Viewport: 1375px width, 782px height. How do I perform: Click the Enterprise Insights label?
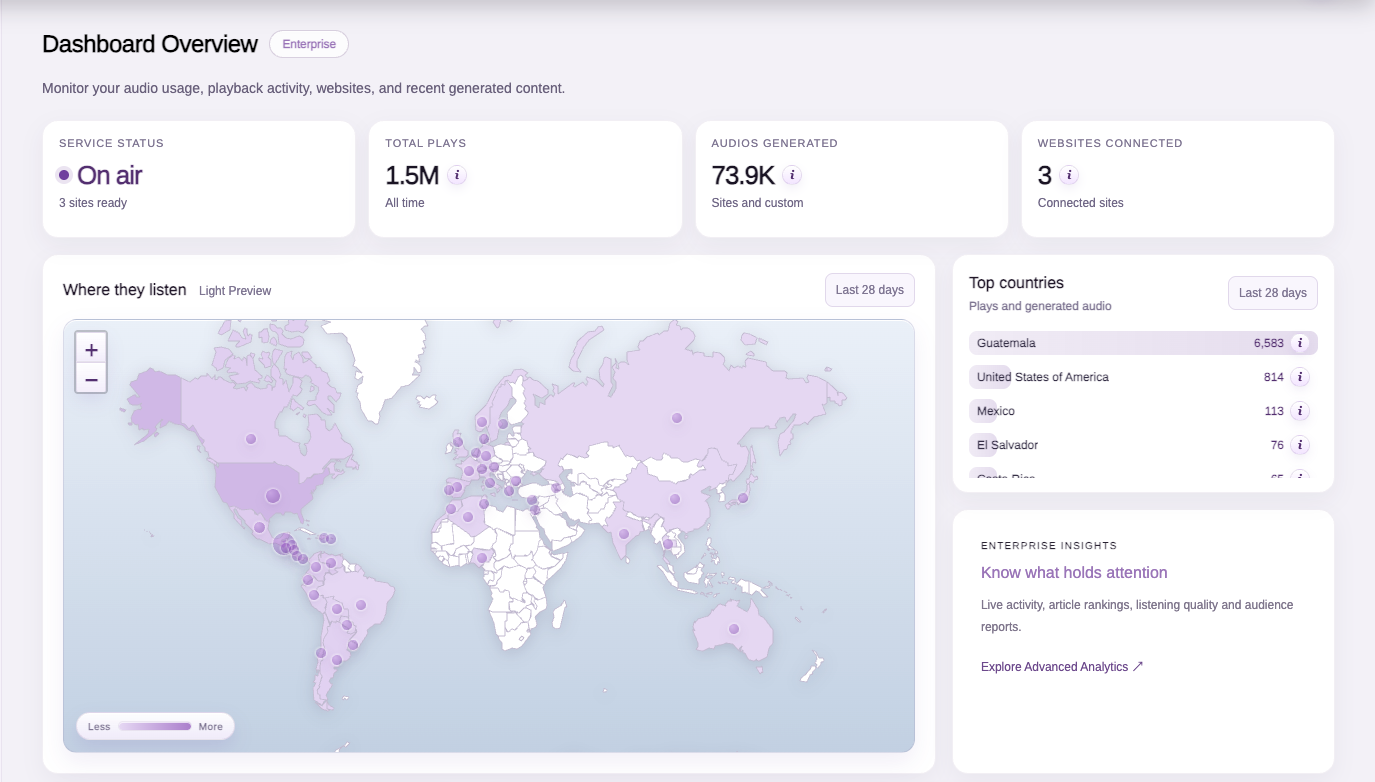tap(1049, 546)
